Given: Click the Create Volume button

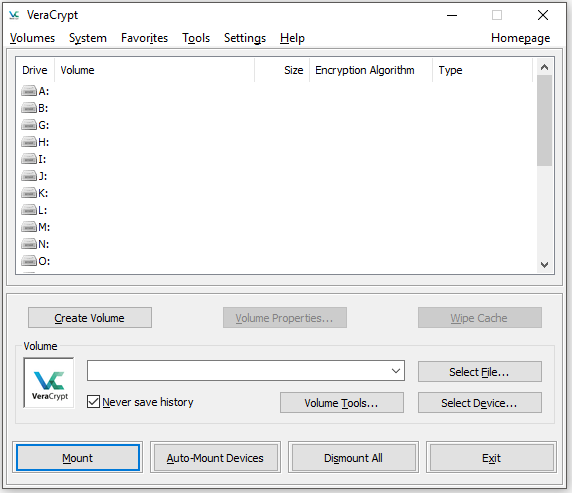Looking at the screenshot, I should [90, 318].
